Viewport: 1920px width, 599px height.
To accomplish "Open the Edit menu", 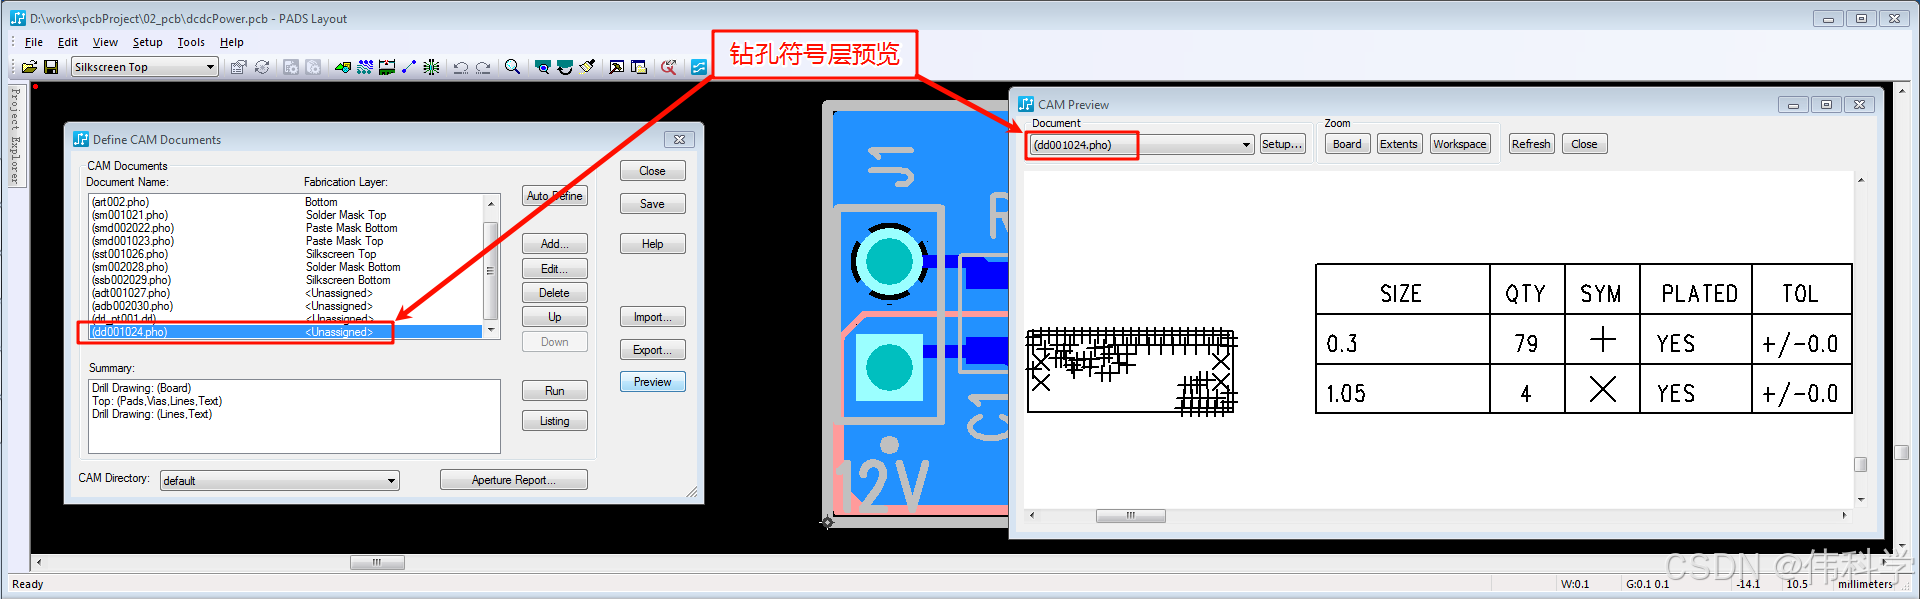I will click(68, 42).
